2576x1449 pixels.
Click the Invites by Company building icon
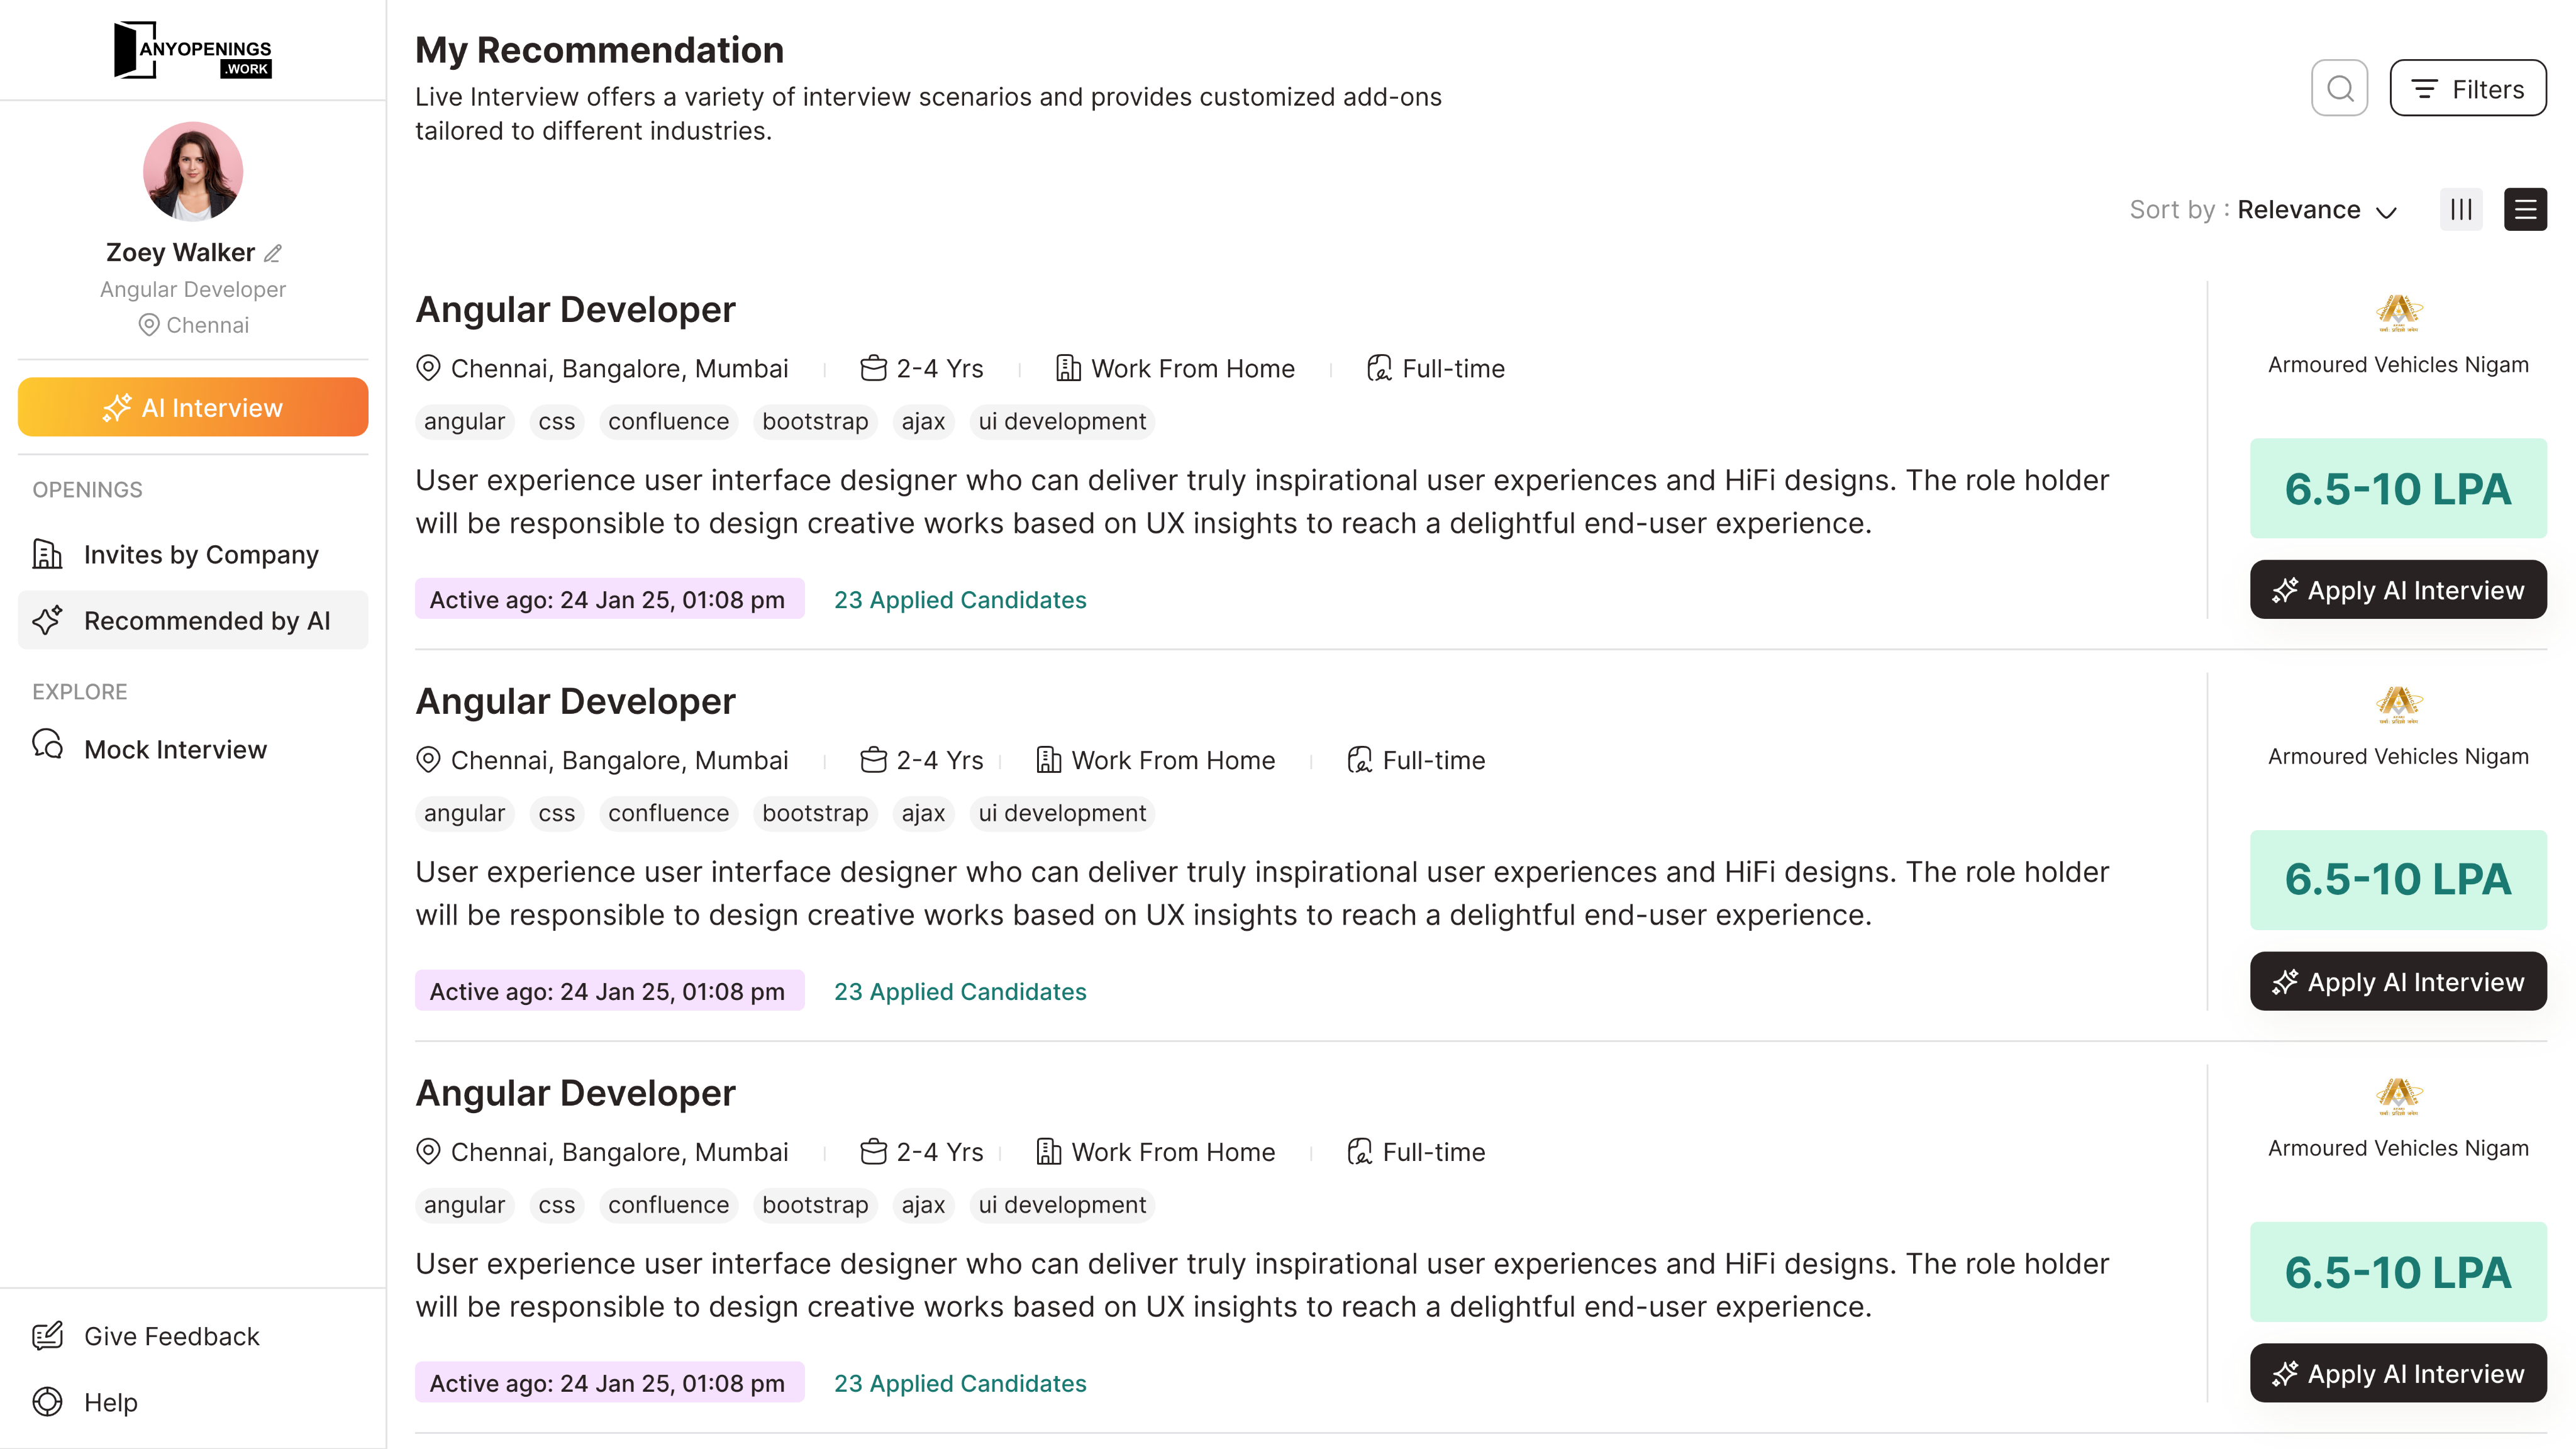[47, 554]
